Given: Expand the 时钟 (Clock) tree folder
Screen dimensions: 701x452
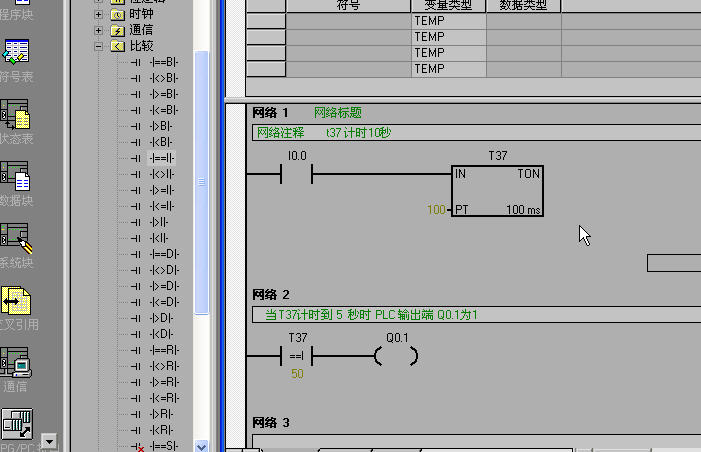Looking at the screenshot, I should point(98,14).
